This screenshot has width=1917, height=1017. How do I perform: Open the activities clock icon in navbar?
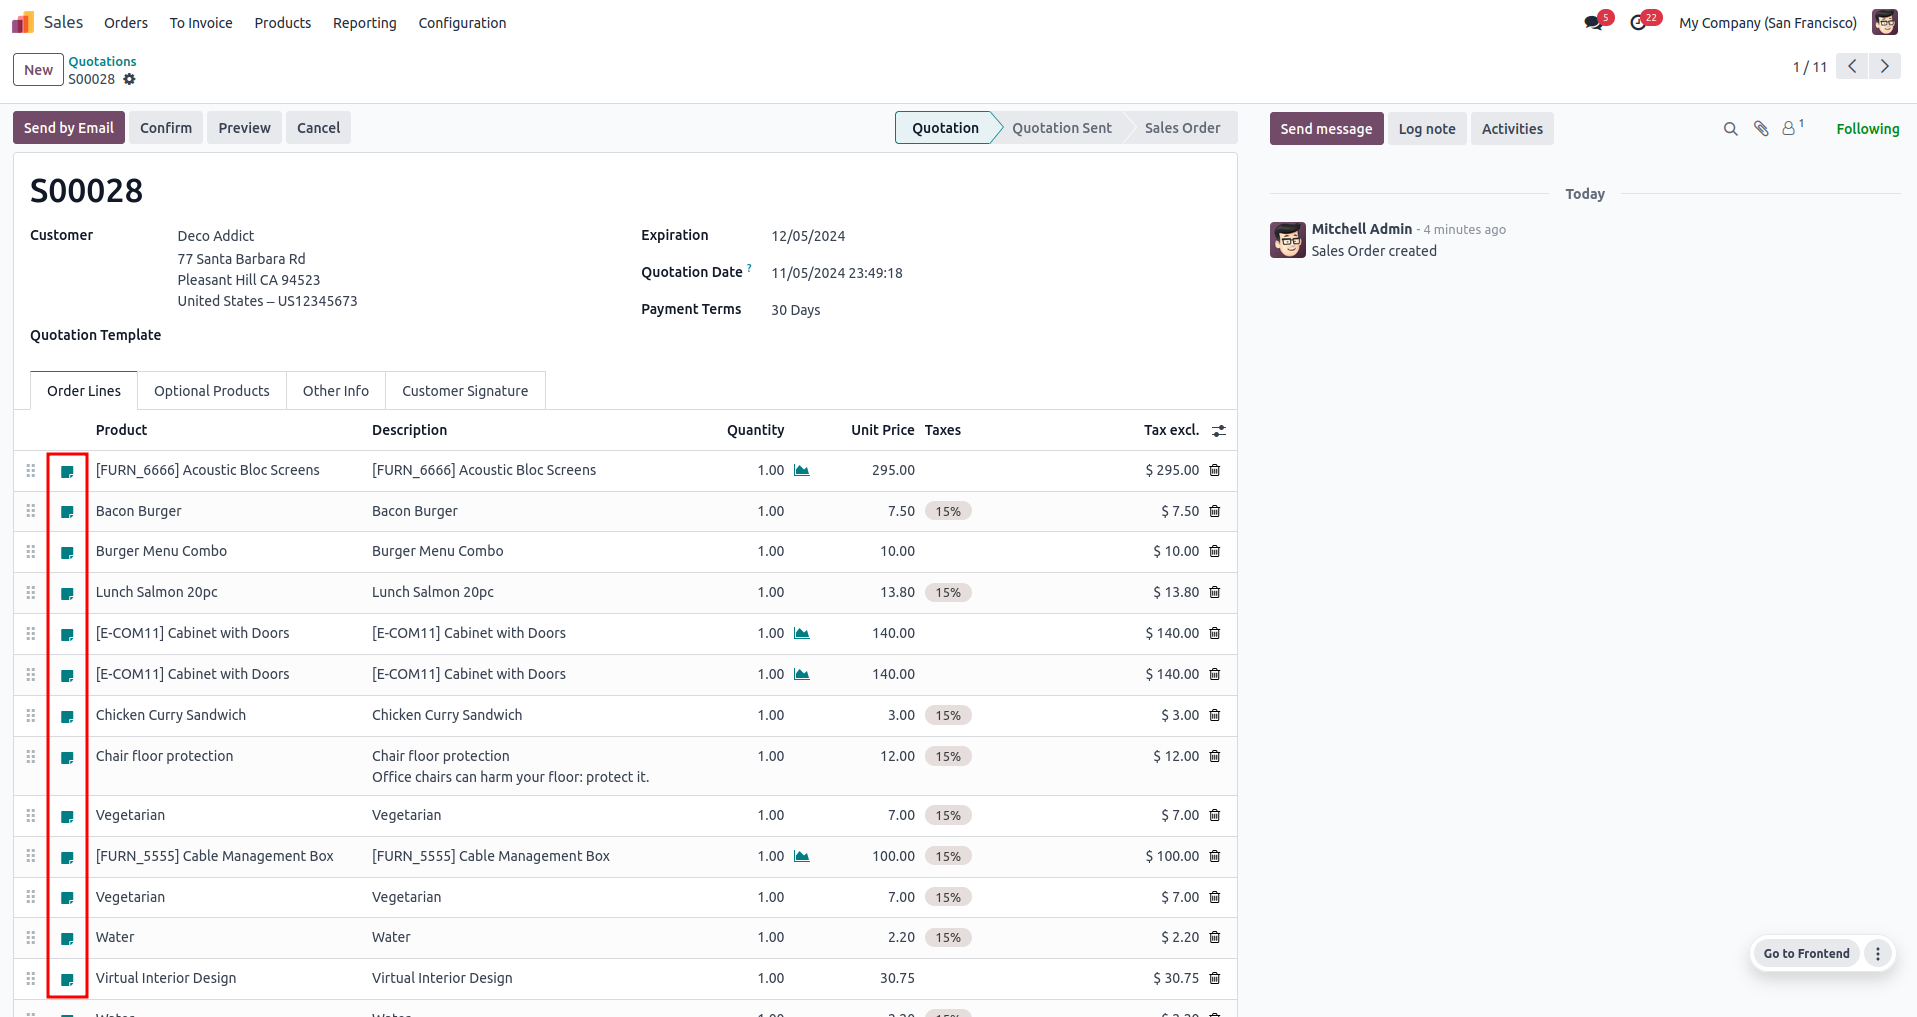[1638, 23]
